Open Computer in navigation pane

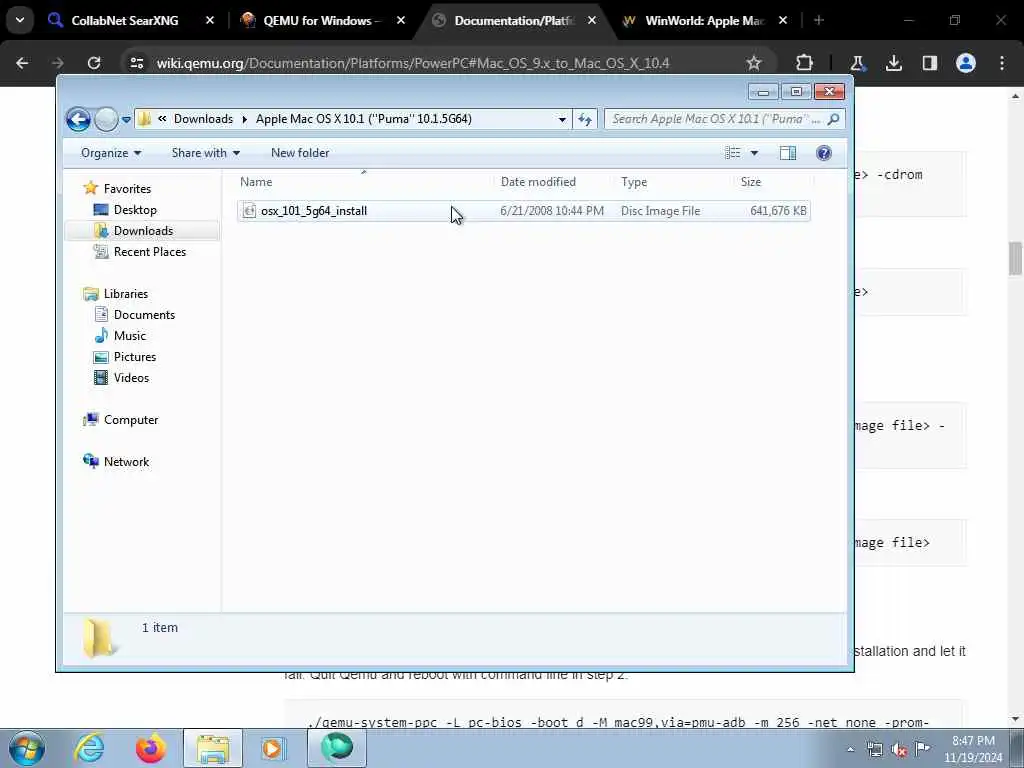tap(131, 420)
